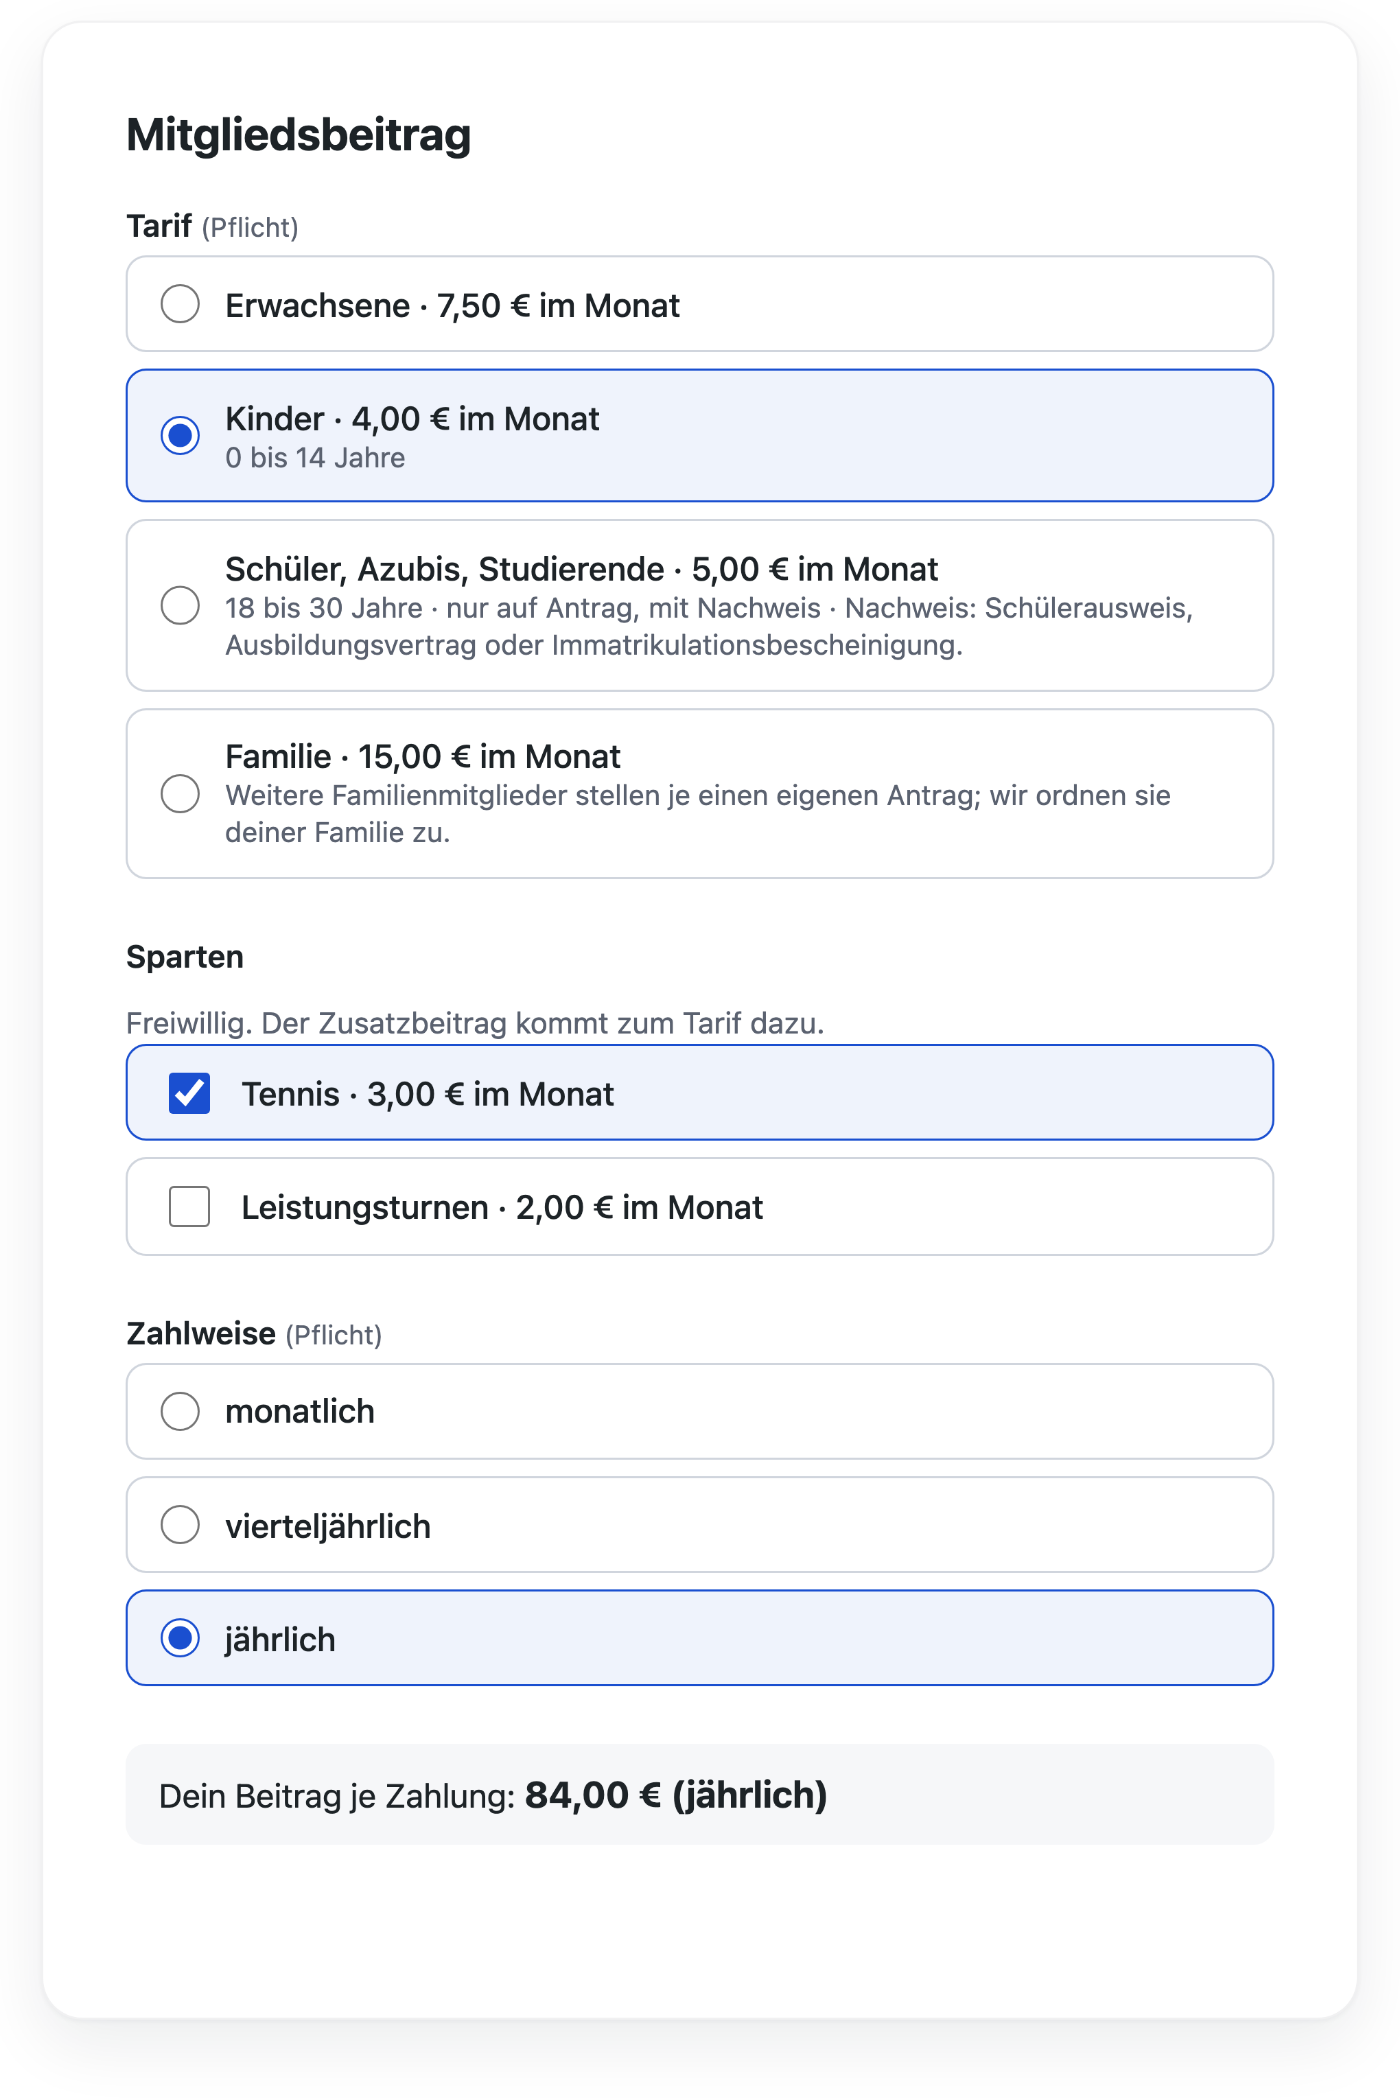Click the 84,00 € summary amount box

tap(700, 1795)
